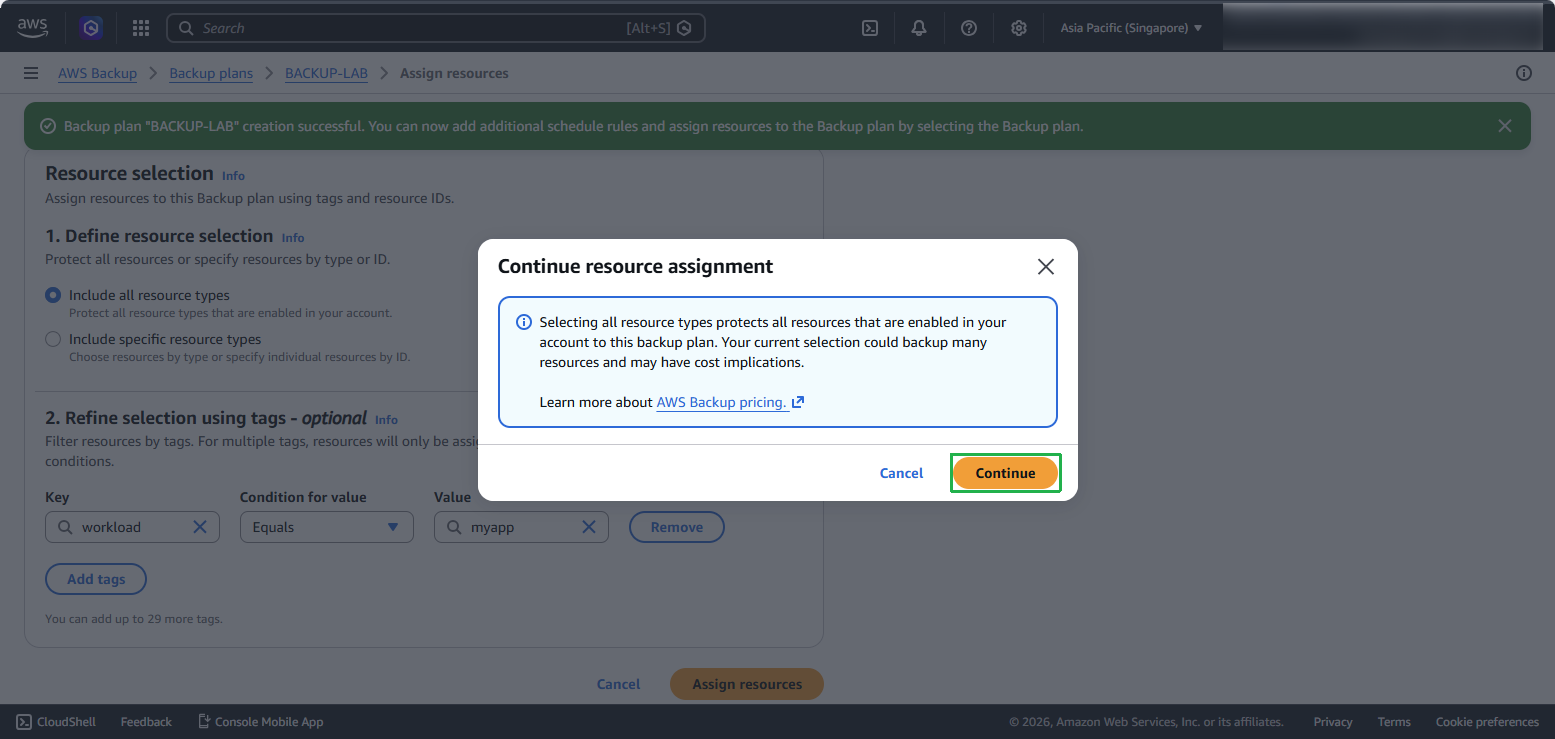
Task: Click the Add tags button
Action: (96, 579)
